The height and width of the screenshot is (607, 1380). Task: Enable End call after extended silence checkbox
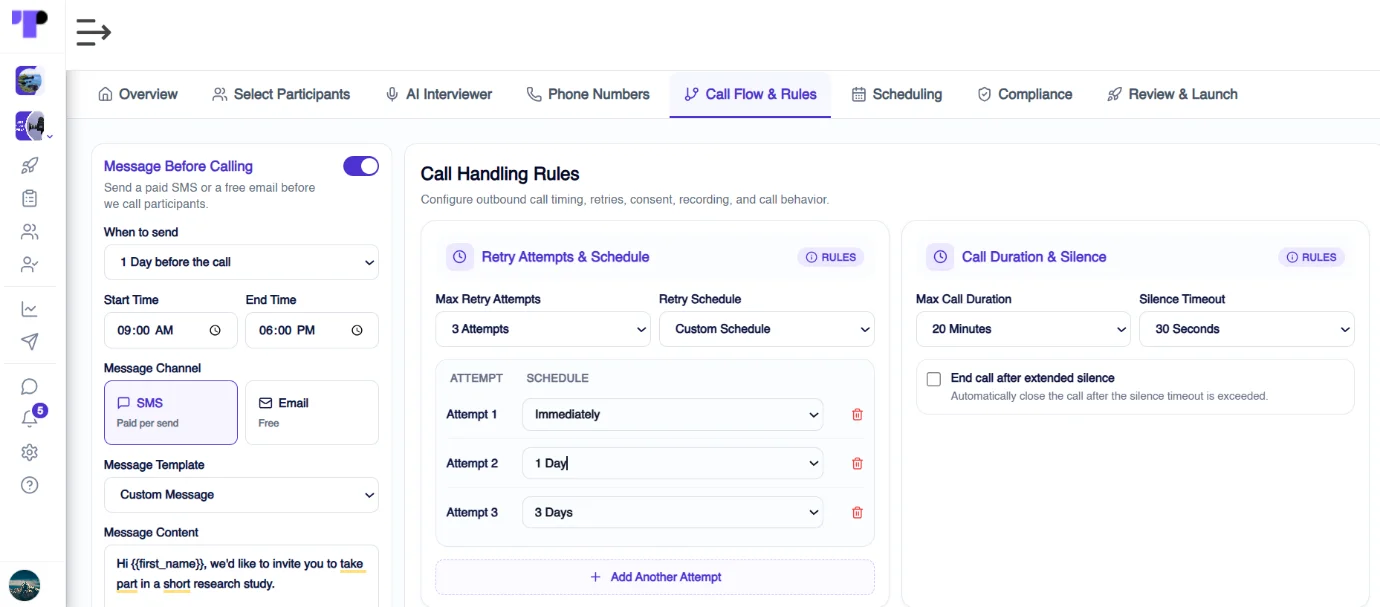pyautogui.click(x=934, y=379)
